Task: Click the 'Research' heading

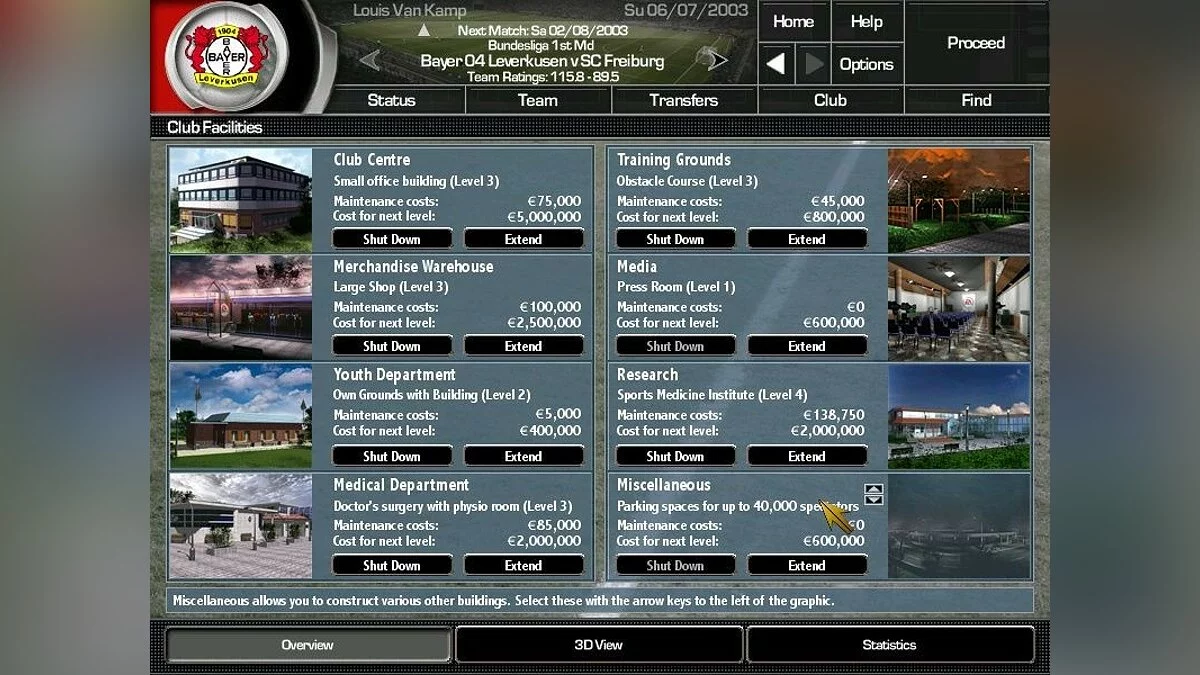Action: 647,375
